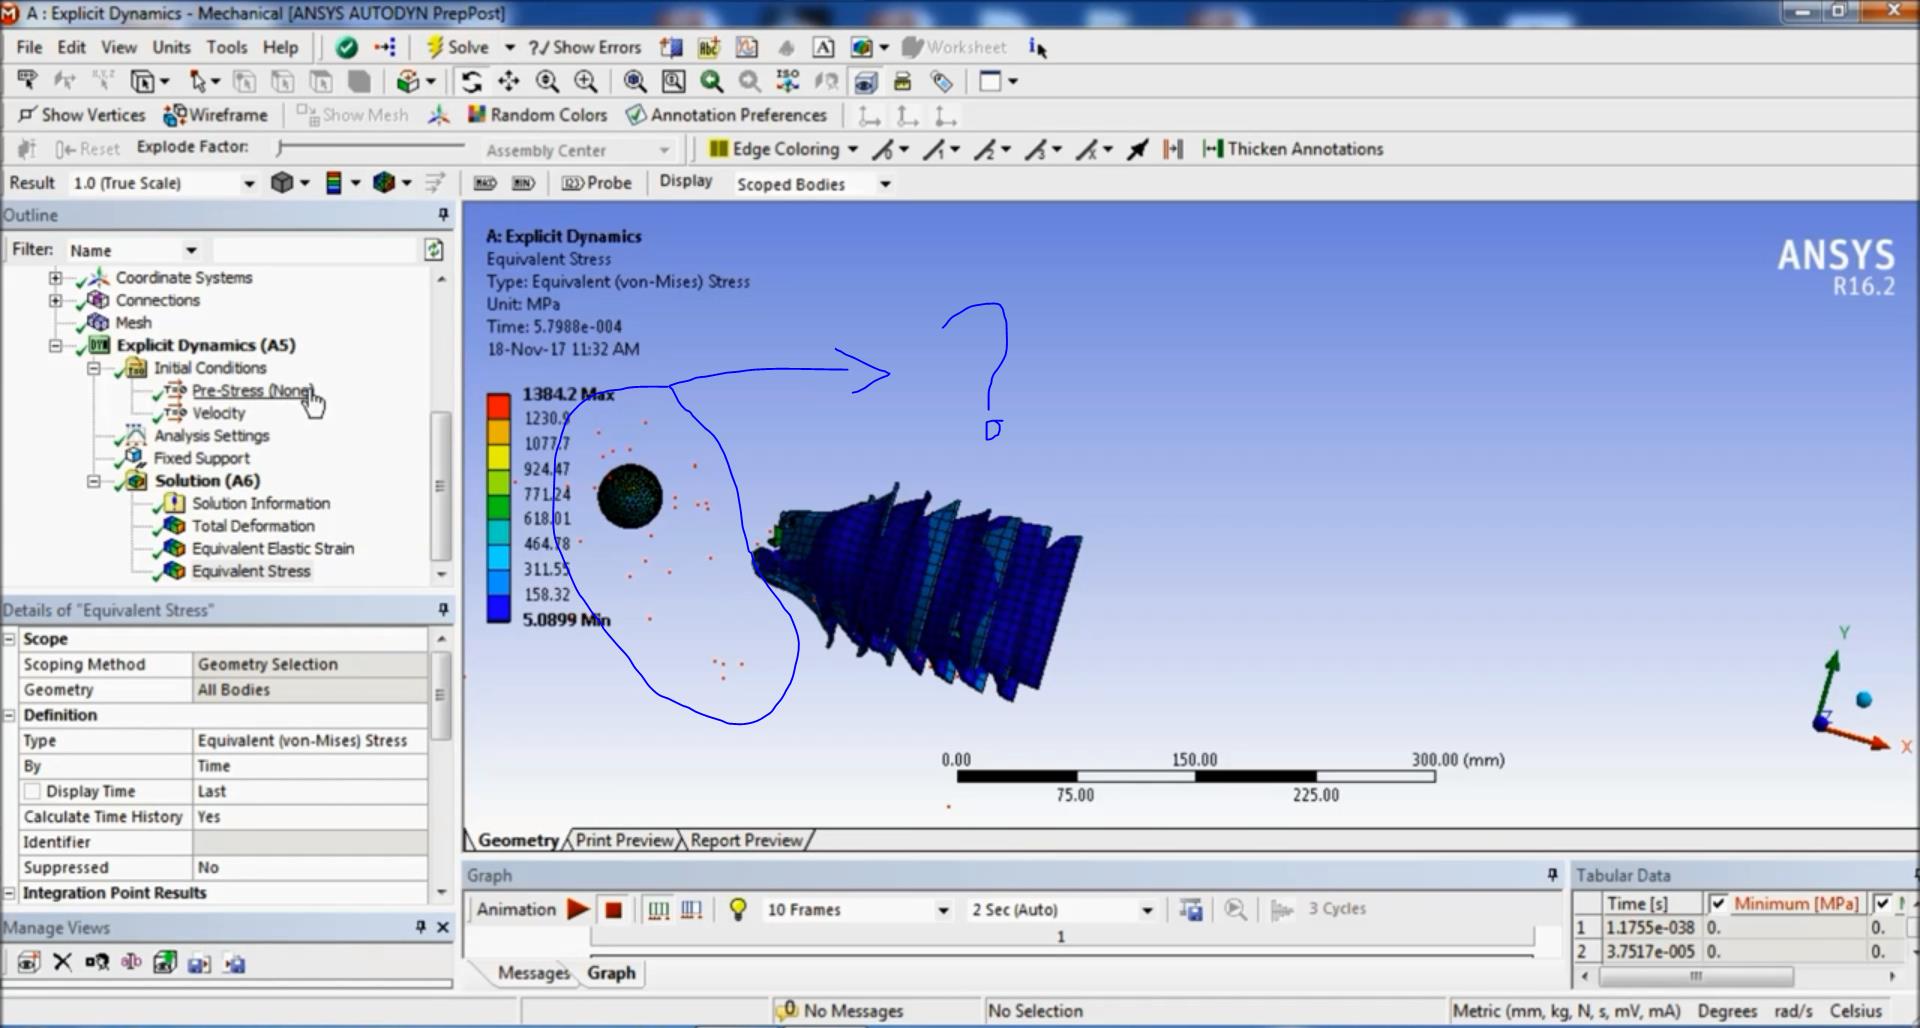
Task: Click the Minimum label tag icon
Action: [523, 183]
